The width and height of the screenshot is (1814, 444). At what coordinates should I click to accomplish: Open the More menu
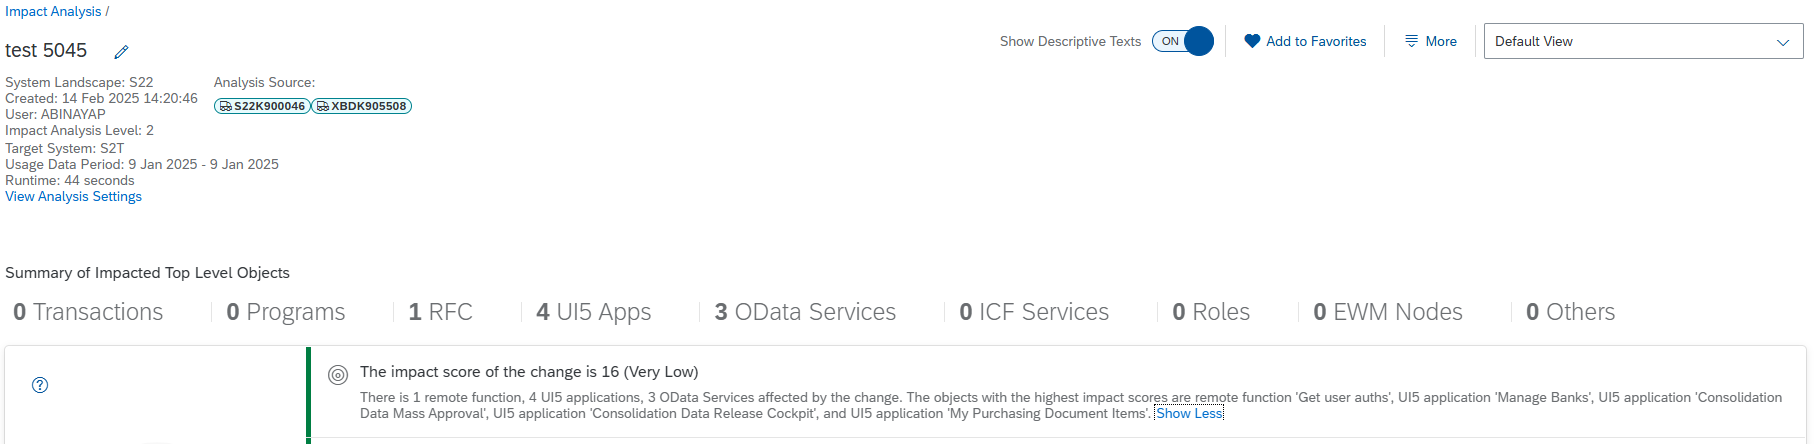[1430, 41]
